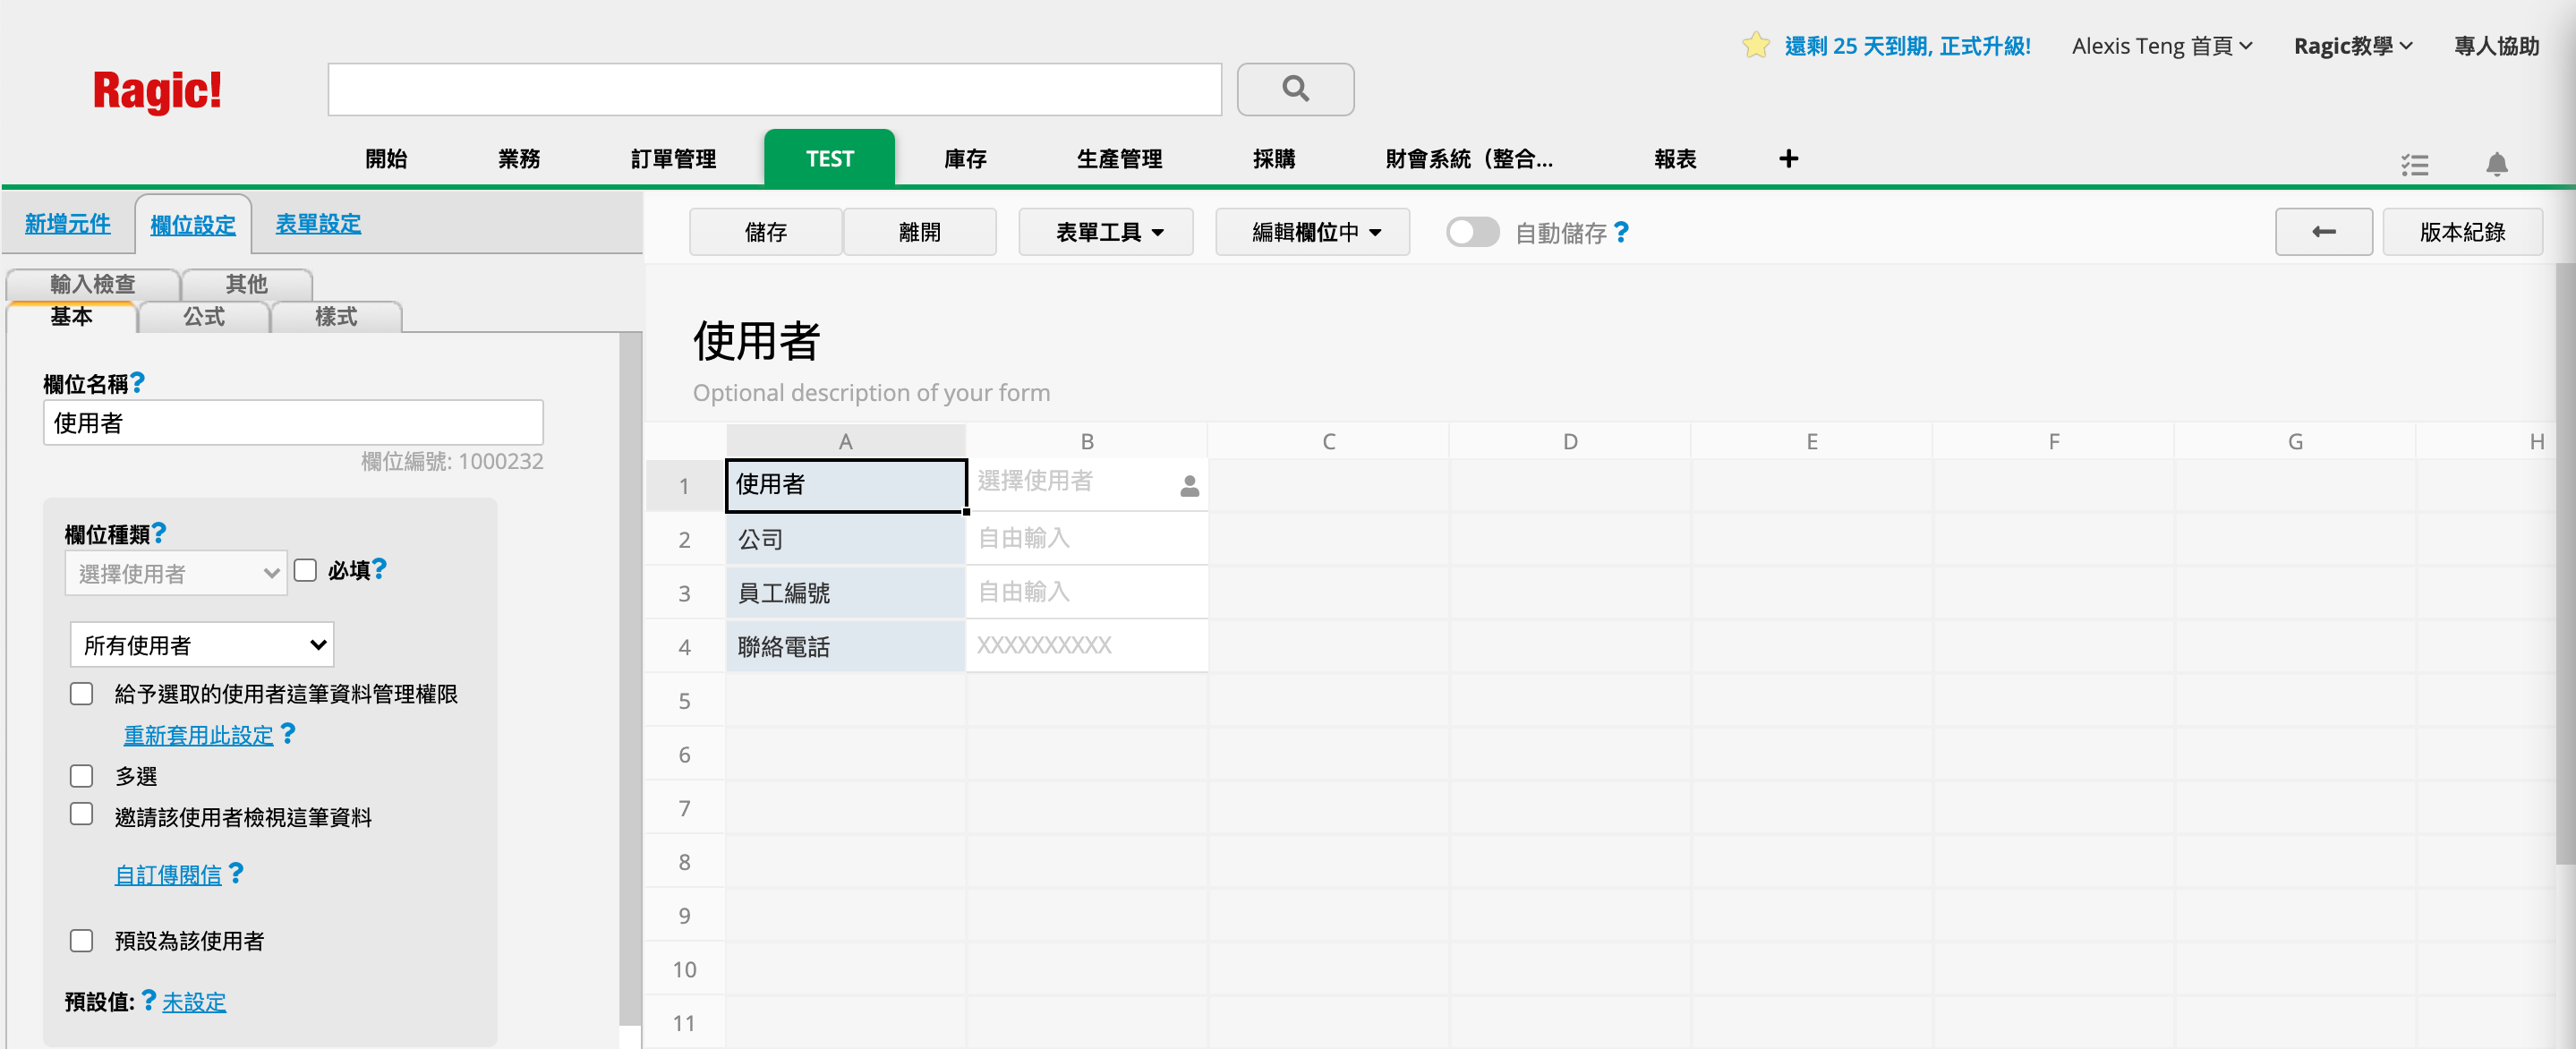Select the 基本 sub-tab
The image size is (2576, 1049).
(71, 316)
